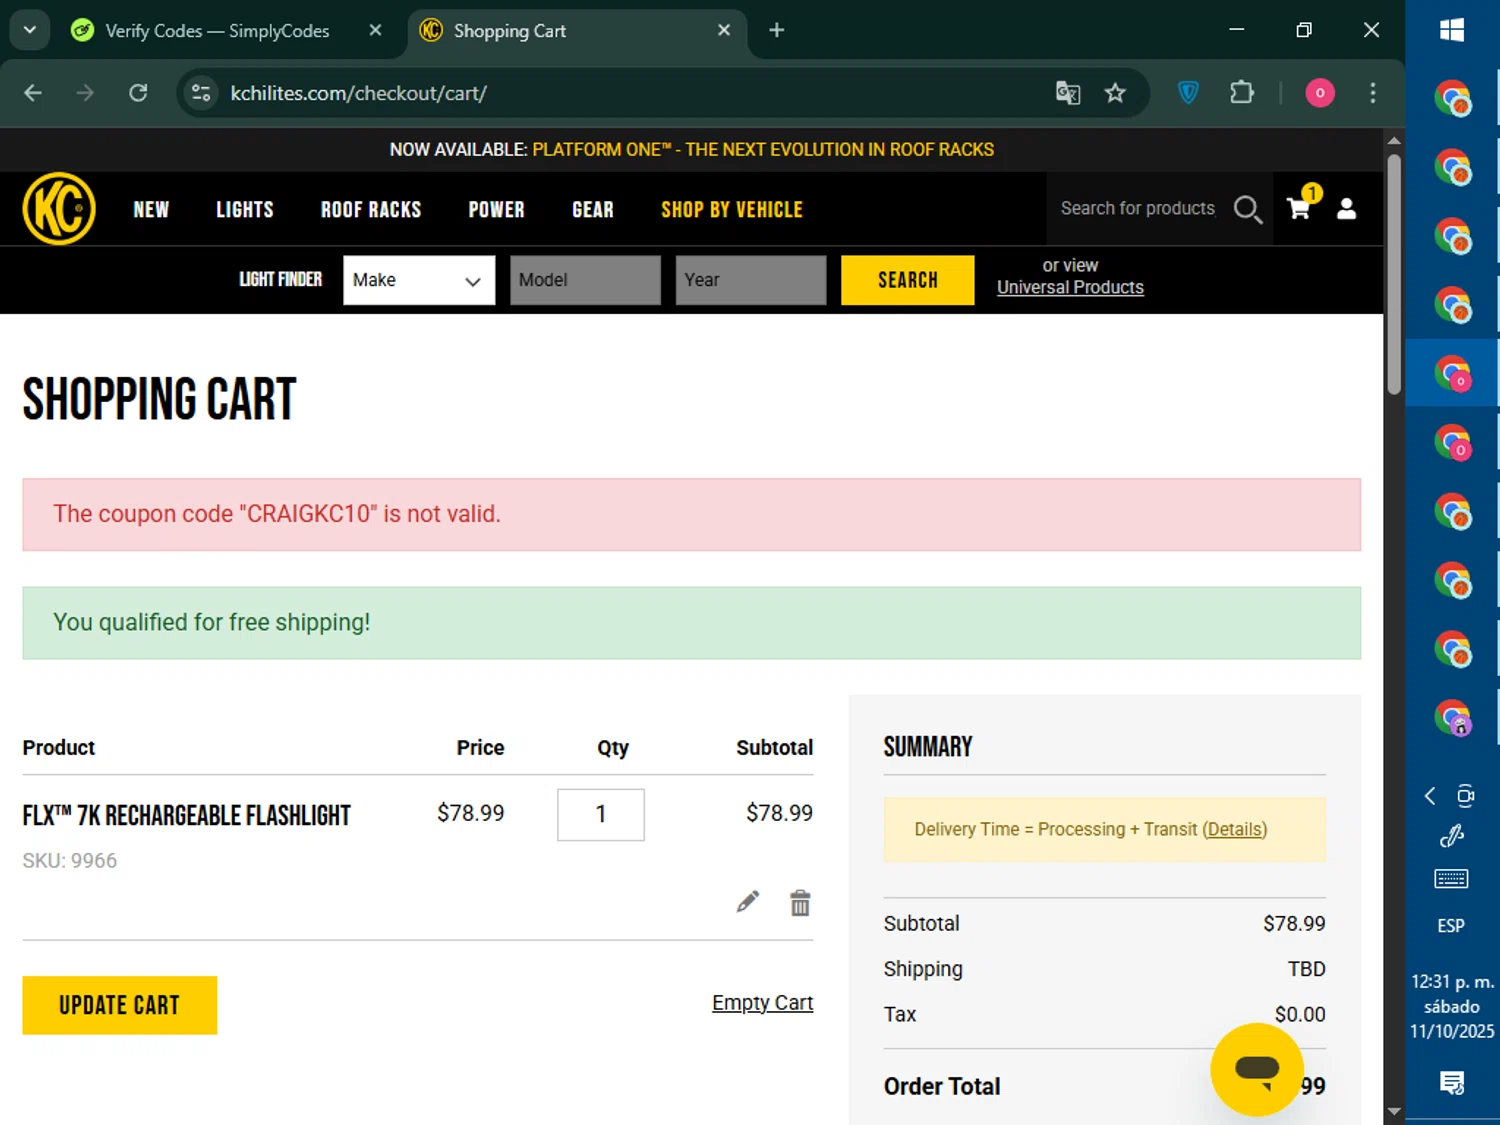Click the FLX 7K Rechargeable Flashlight title

[x=187, y=815]
